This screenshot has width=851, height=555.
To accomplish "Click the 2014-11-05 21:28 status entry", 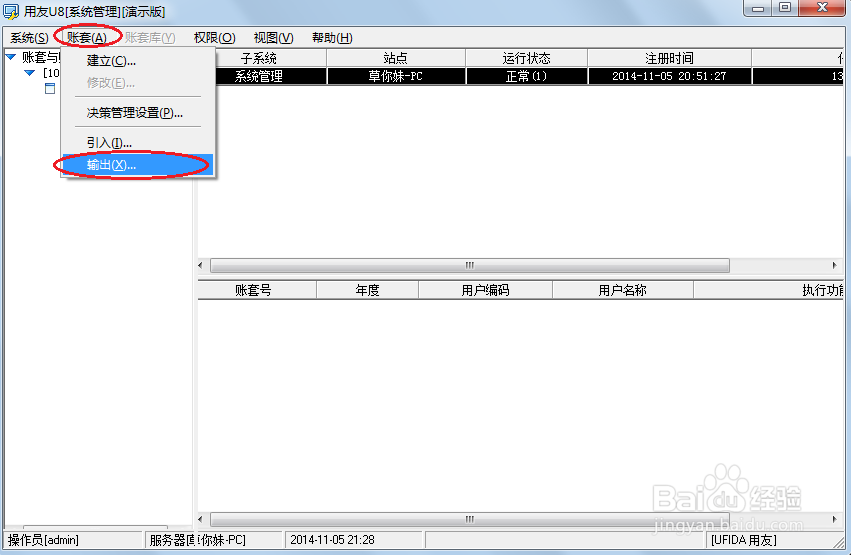I will (354, 540).
